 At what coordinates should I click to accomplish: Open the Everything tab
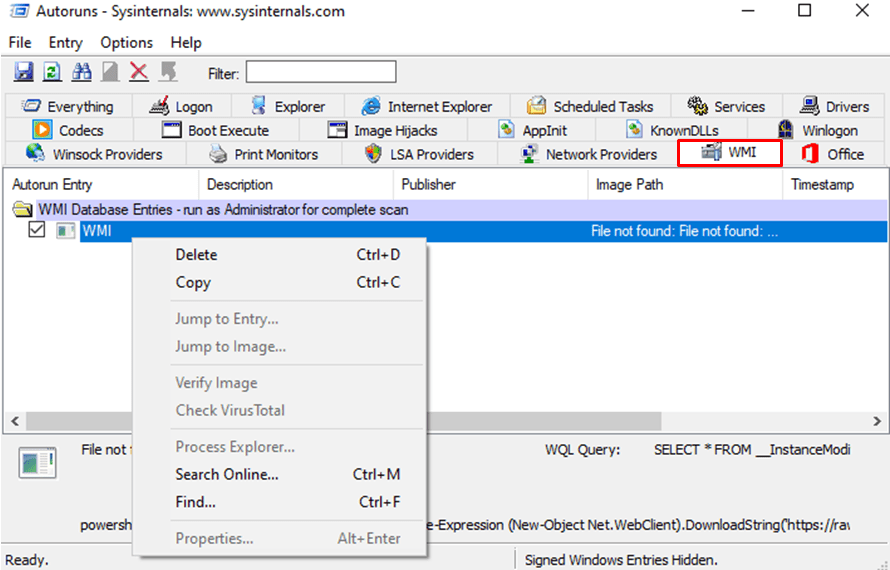click(68, 106)
